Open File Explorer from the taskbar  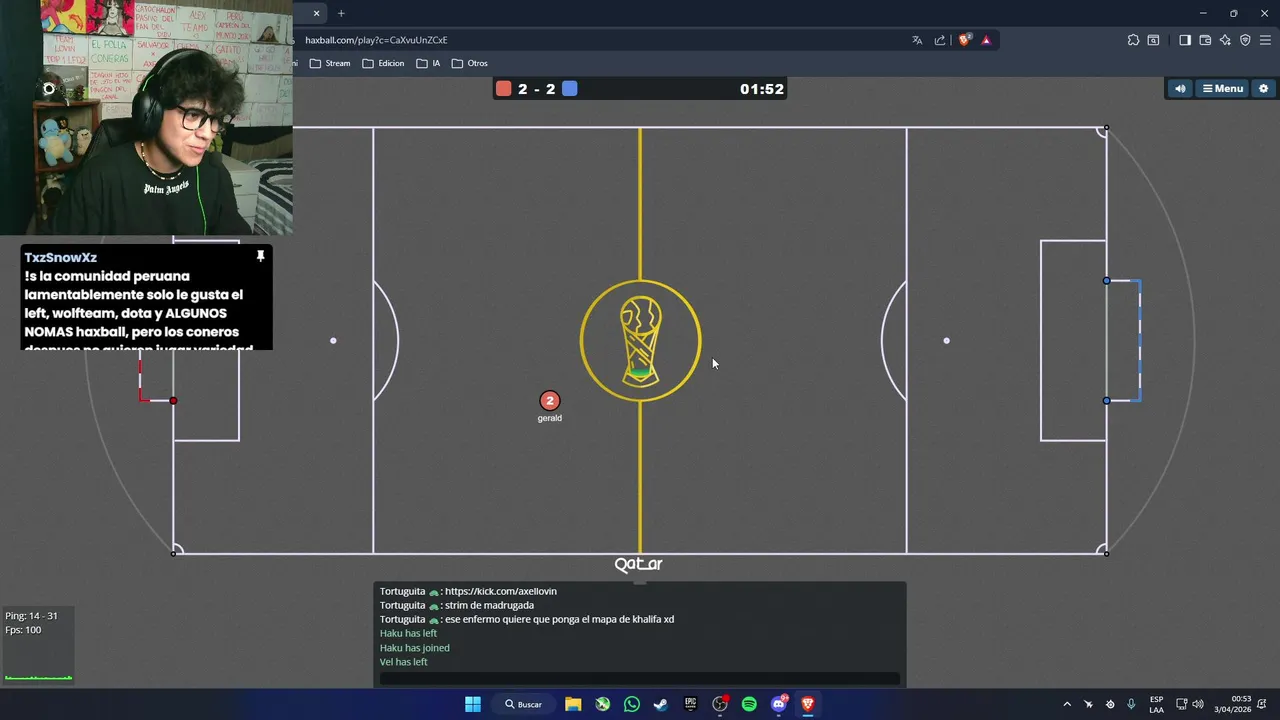click(573, 704)
